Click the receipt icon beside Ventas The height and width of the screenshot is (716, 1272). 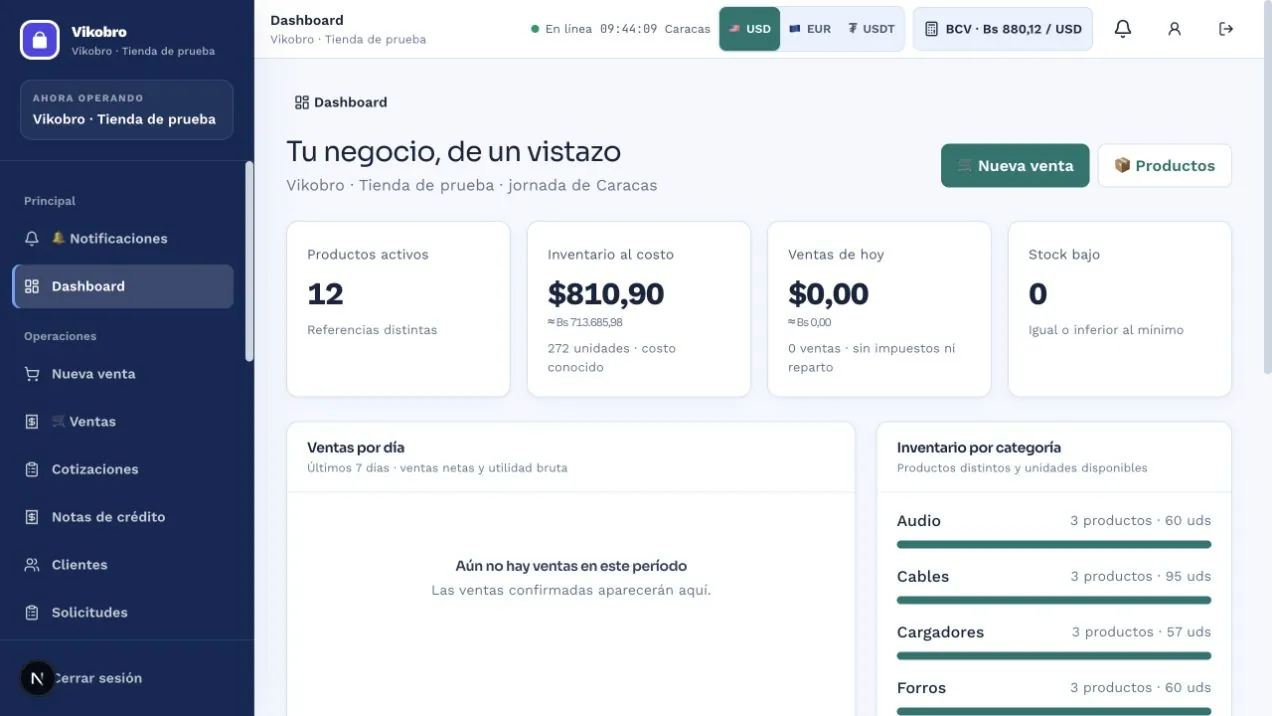coord(32,422)
